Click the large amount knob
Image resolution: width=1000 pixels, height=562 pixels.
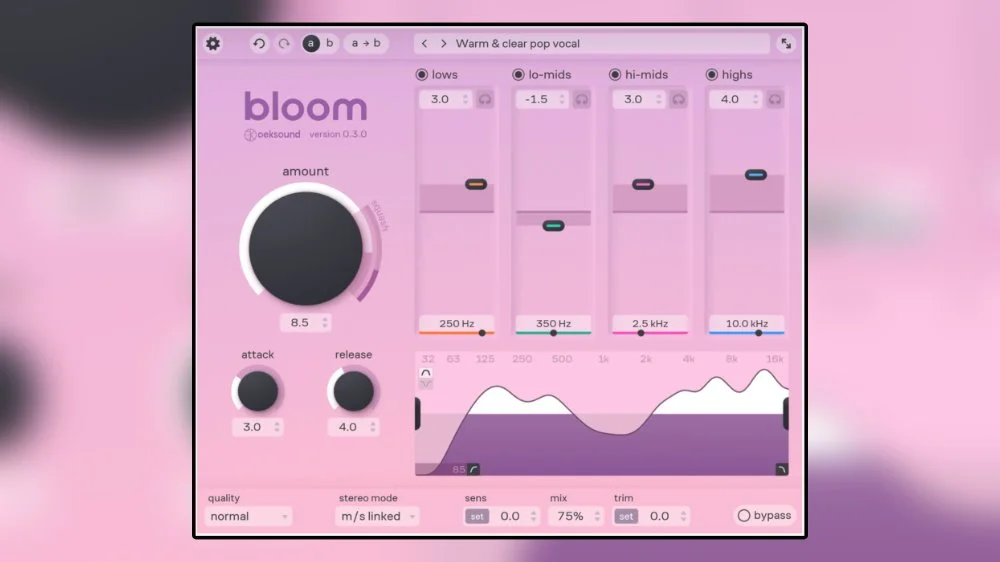click(x=305, y=248)
